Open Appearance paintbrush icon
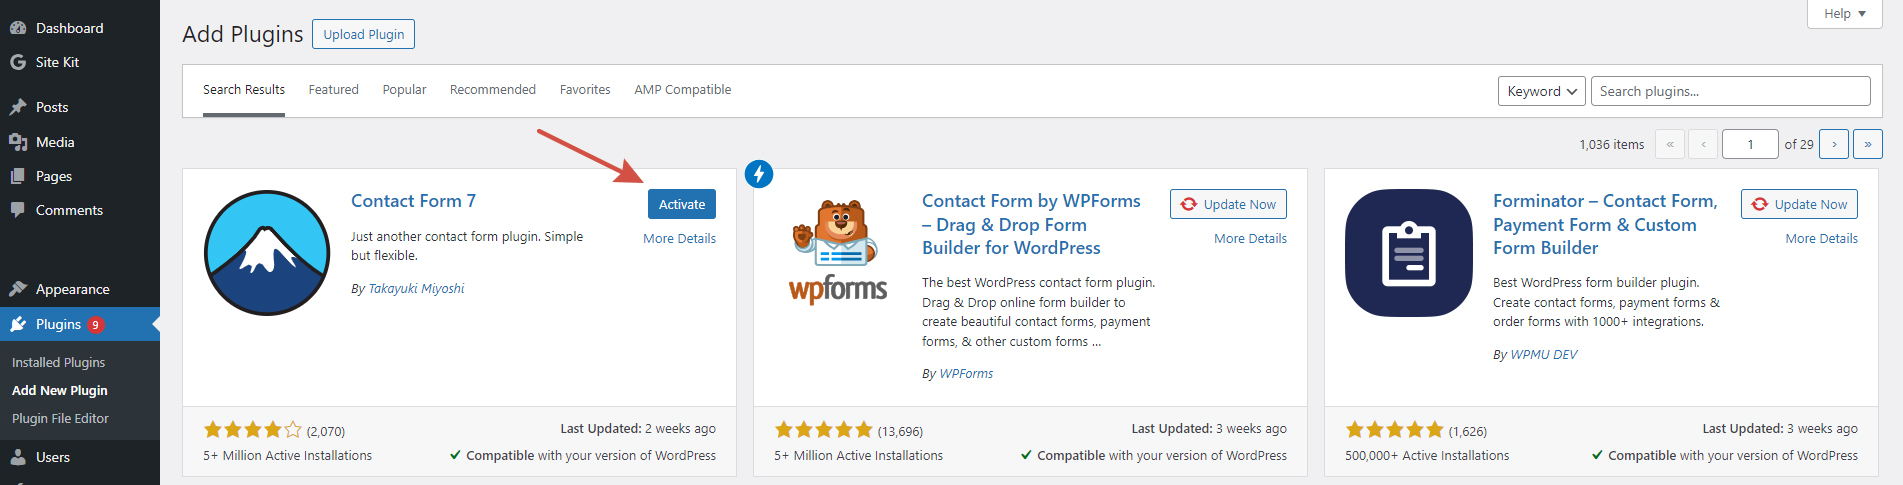 point(18,289)
